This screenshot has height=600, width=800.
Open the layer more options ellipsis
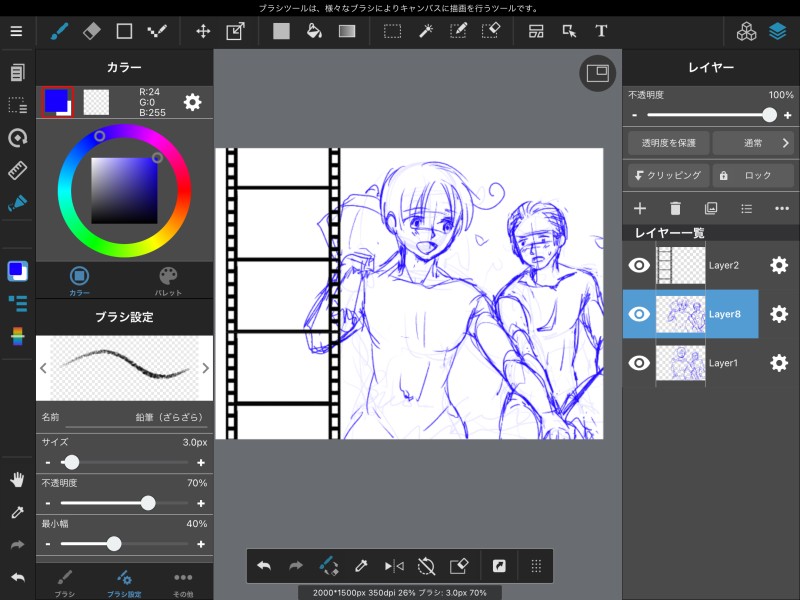point(782,208)
